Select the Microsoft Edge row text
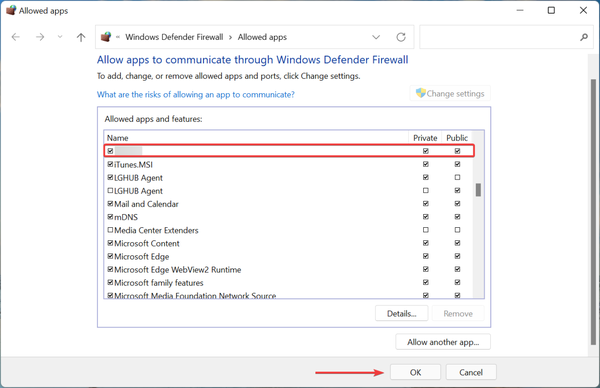The height and width of the screenshot is (388, 600). pos(142,256)
